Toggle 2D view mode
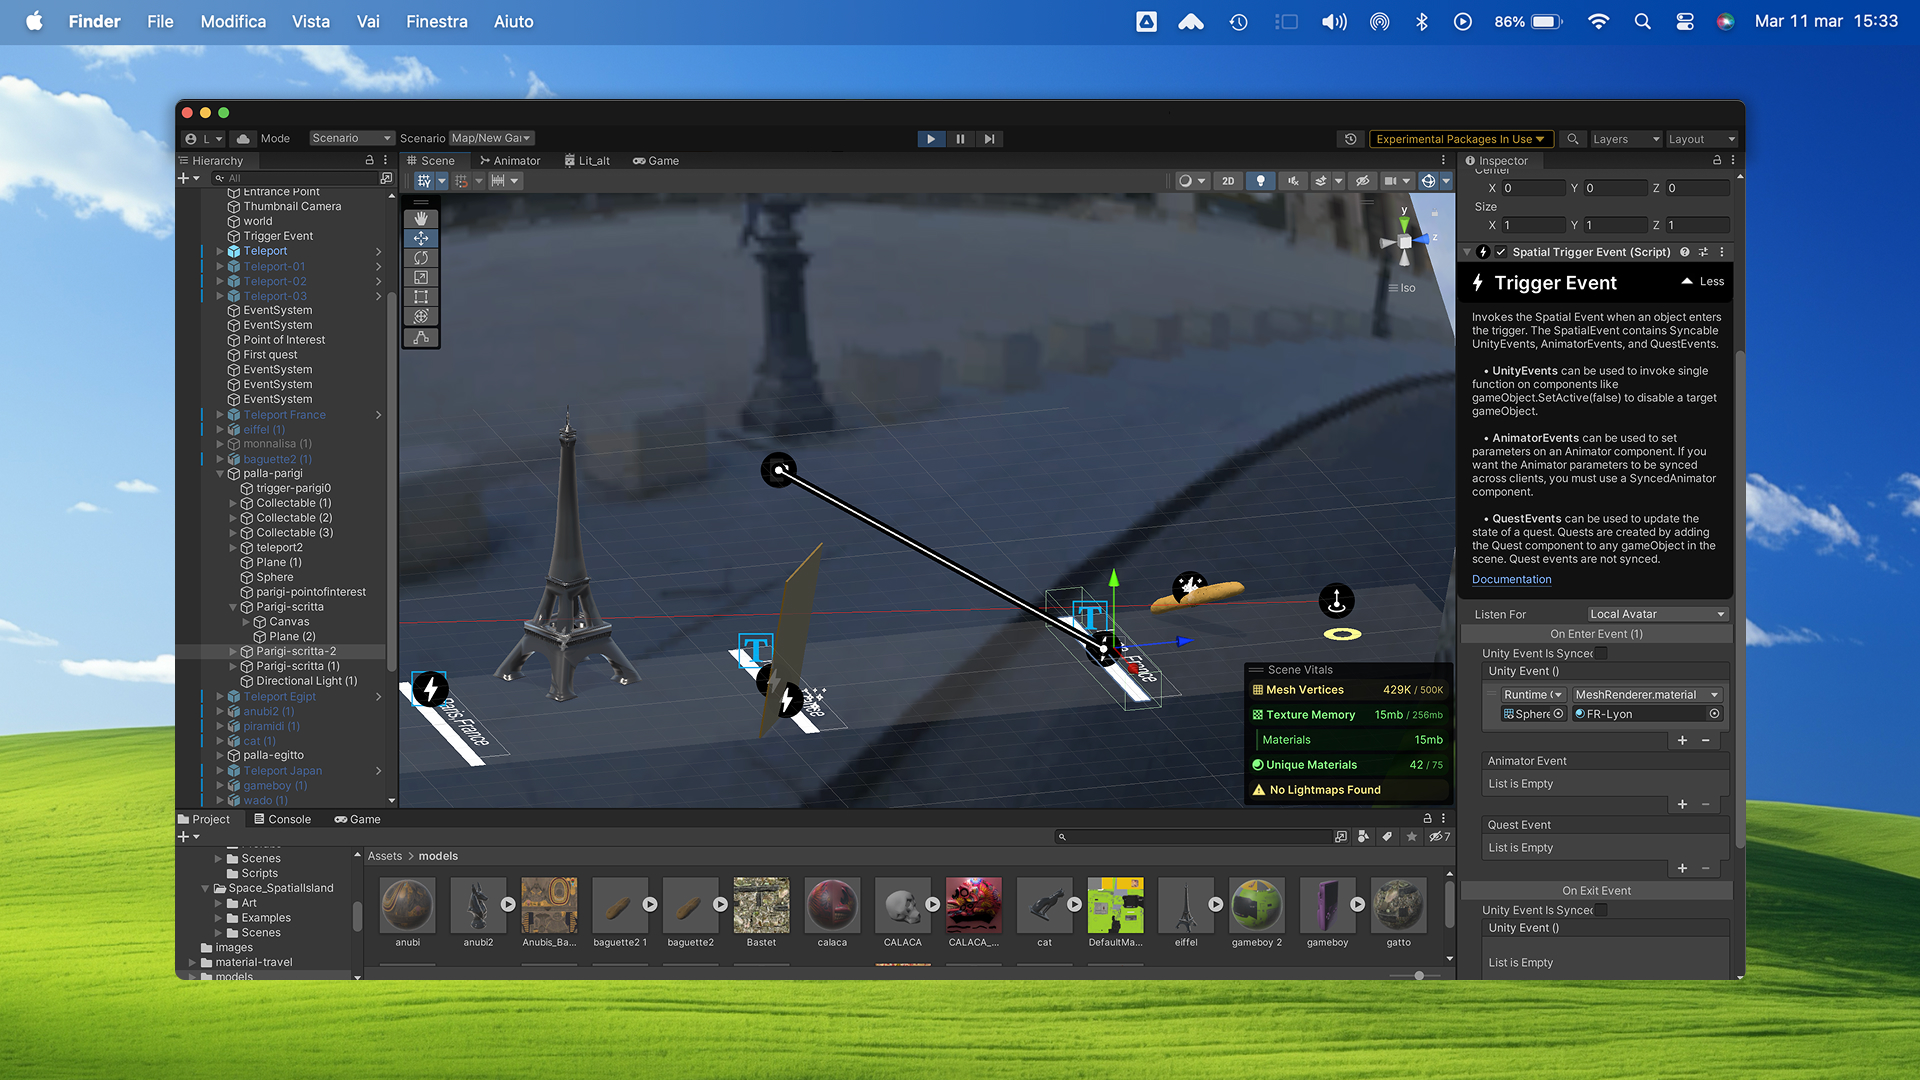1920x1080 pixels. tap(1228, 181)
